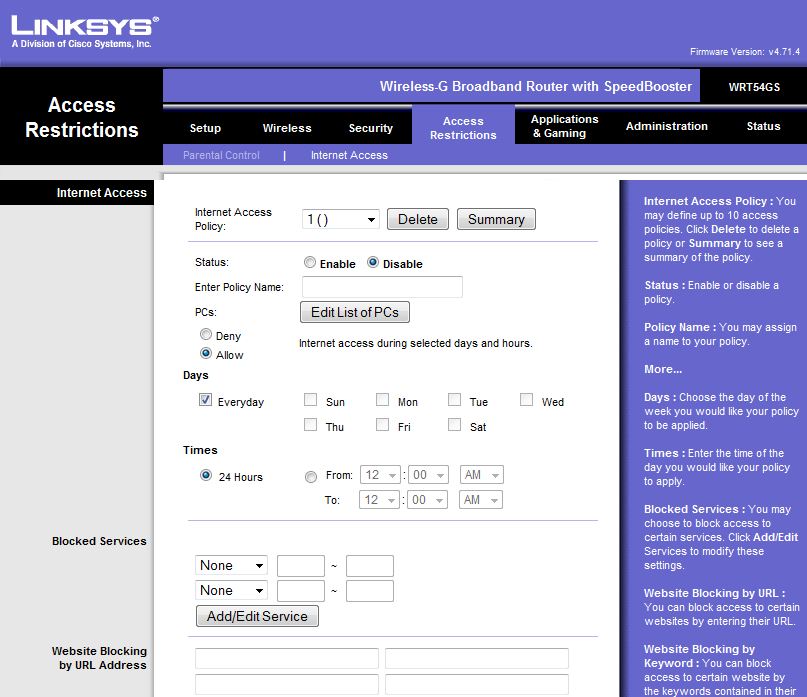The width and height of the screenshot is (807, 697).
Task: Switch to the Wireless tab
Action: coord(287,128)
